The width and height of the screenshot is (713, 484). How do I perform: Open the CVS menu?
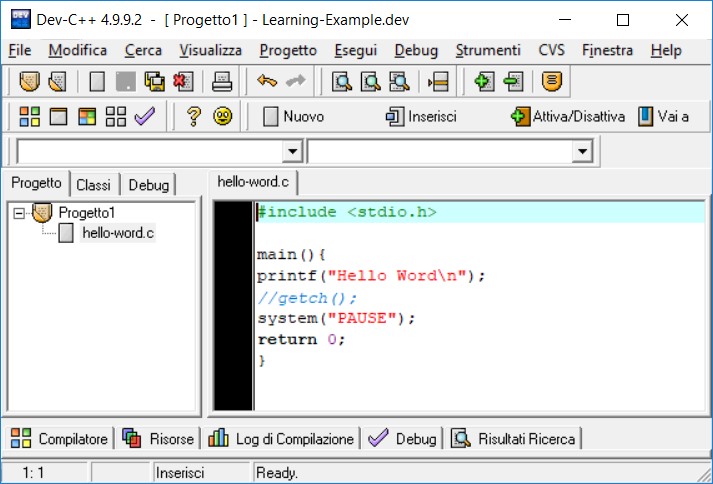click(552, 50)
